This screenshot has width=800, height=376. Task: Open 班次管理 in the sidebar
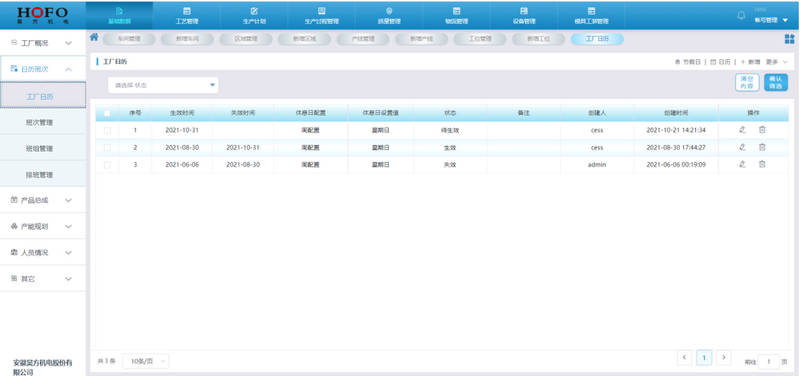pos(43,122)
